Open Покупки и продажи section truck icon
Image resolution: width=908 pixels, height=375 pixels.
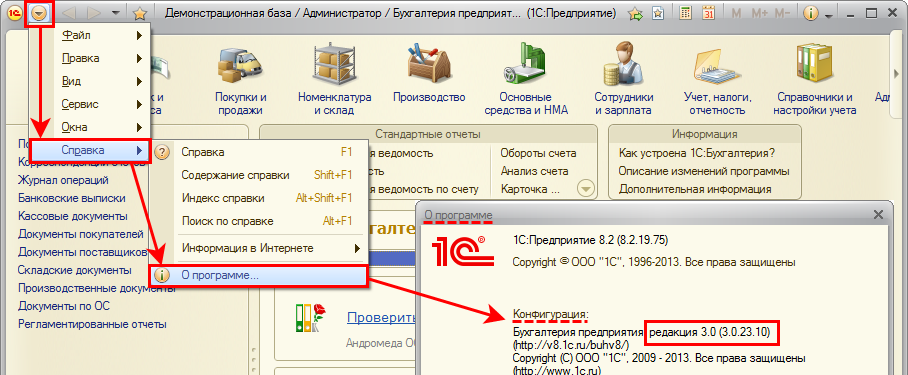click(x=240, y=64)
